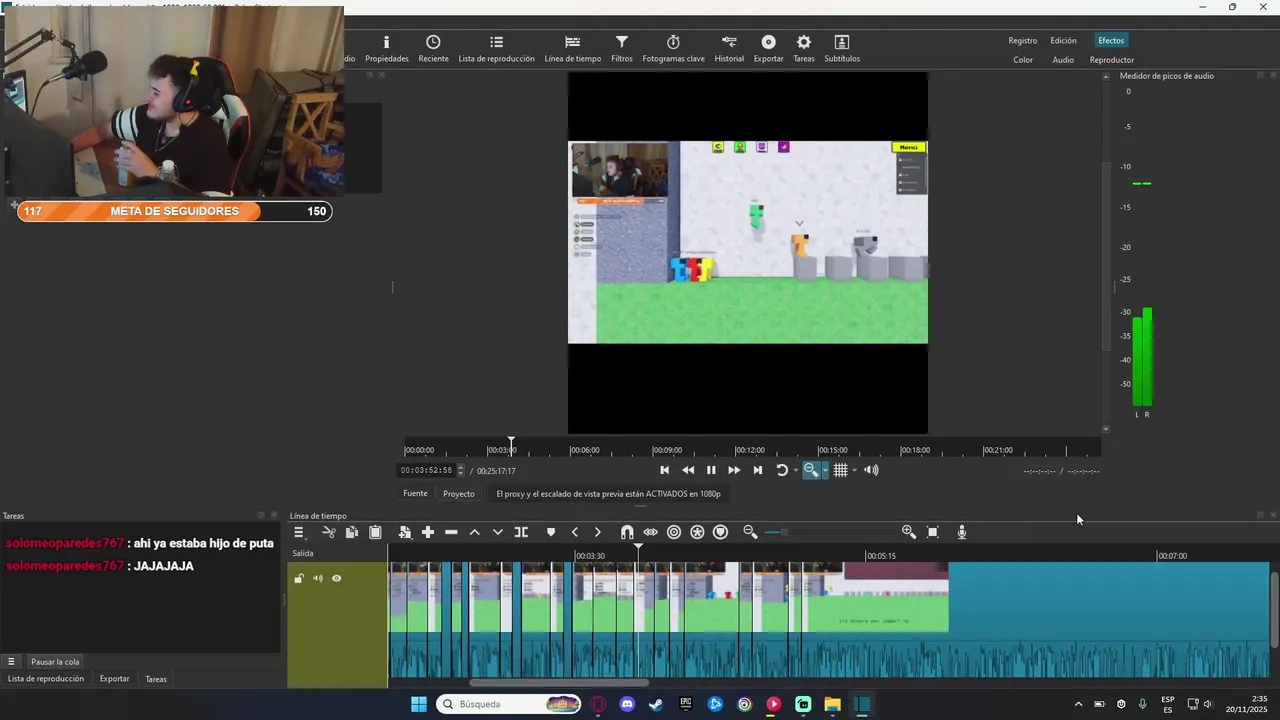Split clip at the playhead

click(521, 532)
